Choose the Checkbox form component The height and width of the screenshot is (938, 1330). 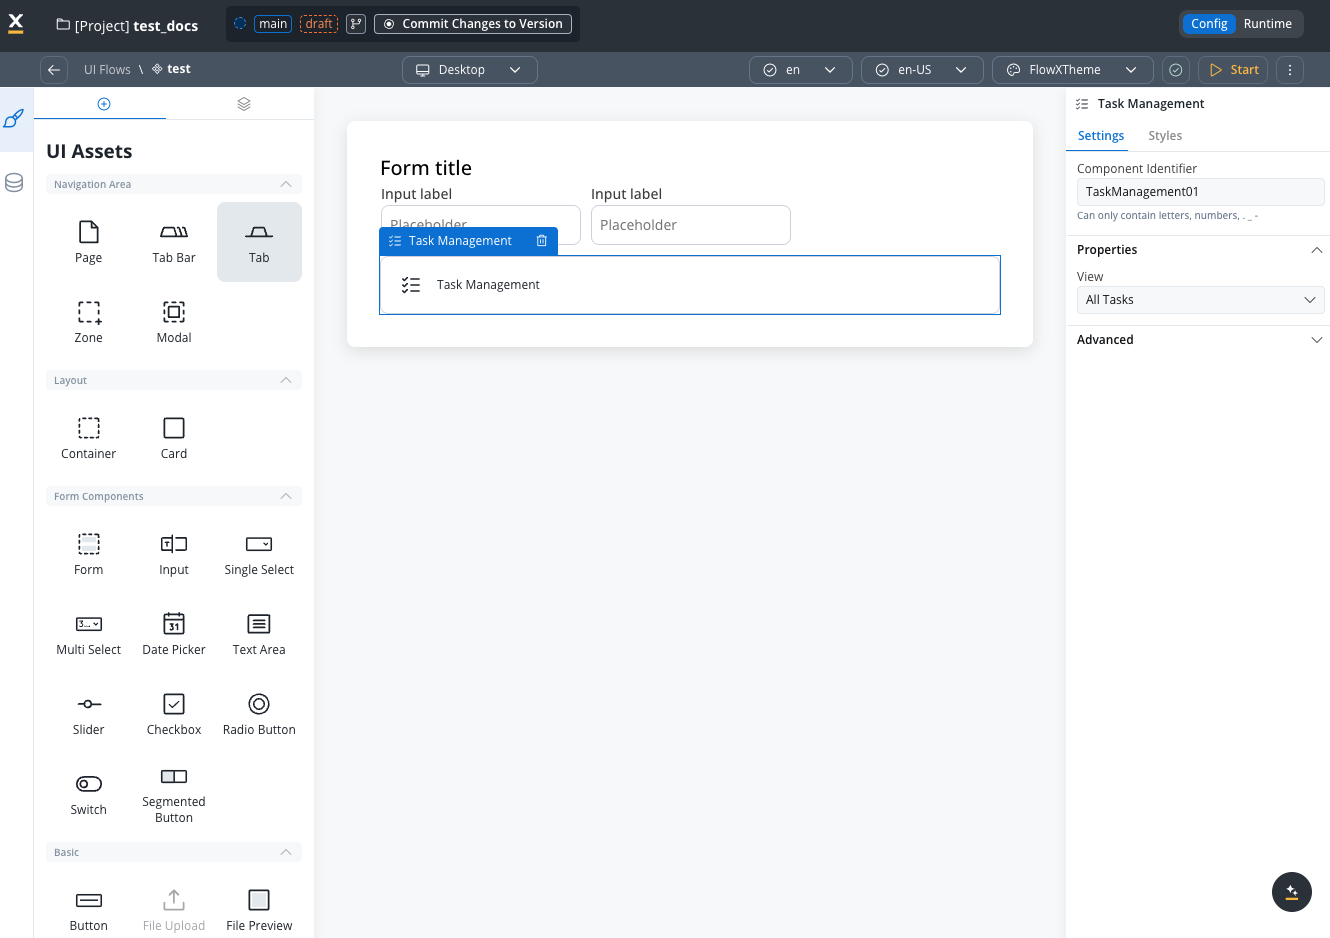(x=174, y=714)
